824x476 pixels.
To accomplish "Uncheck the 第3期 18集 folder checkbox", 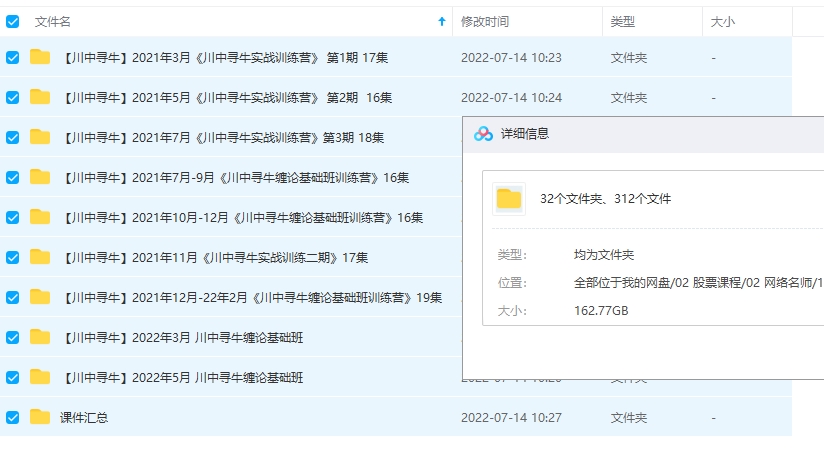I will (13, 138).
